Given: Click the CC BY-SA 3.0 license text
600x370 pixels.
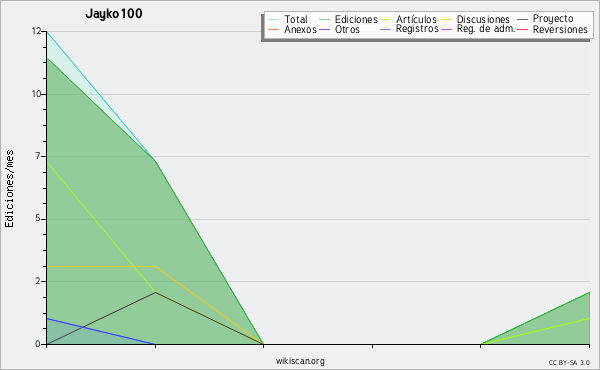Looking at the screenshot, I should (569, 363).
